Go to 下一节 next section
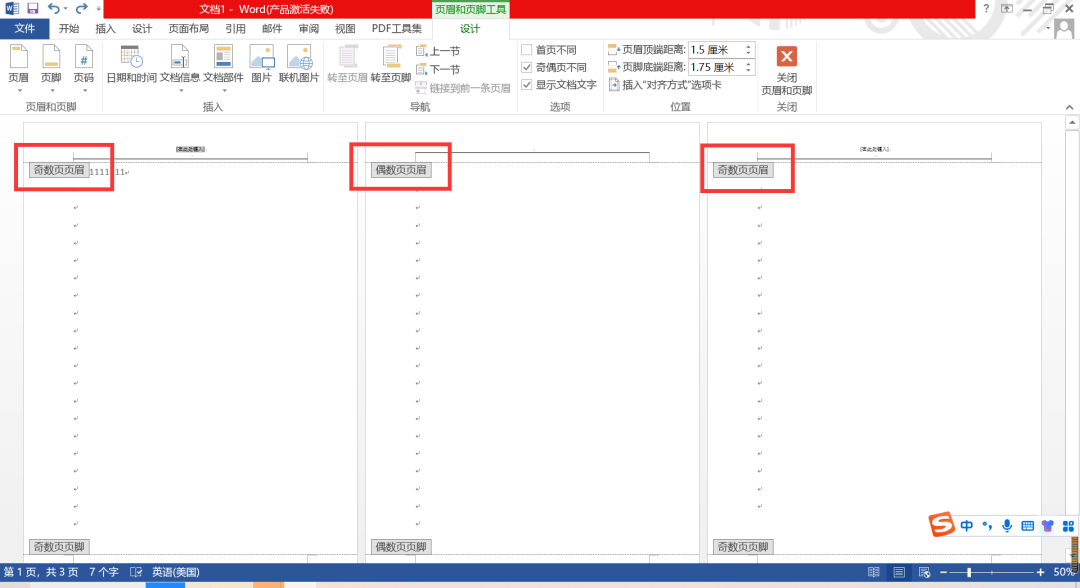Screen dimensions: 1080x588 click(x=438, y=70)
